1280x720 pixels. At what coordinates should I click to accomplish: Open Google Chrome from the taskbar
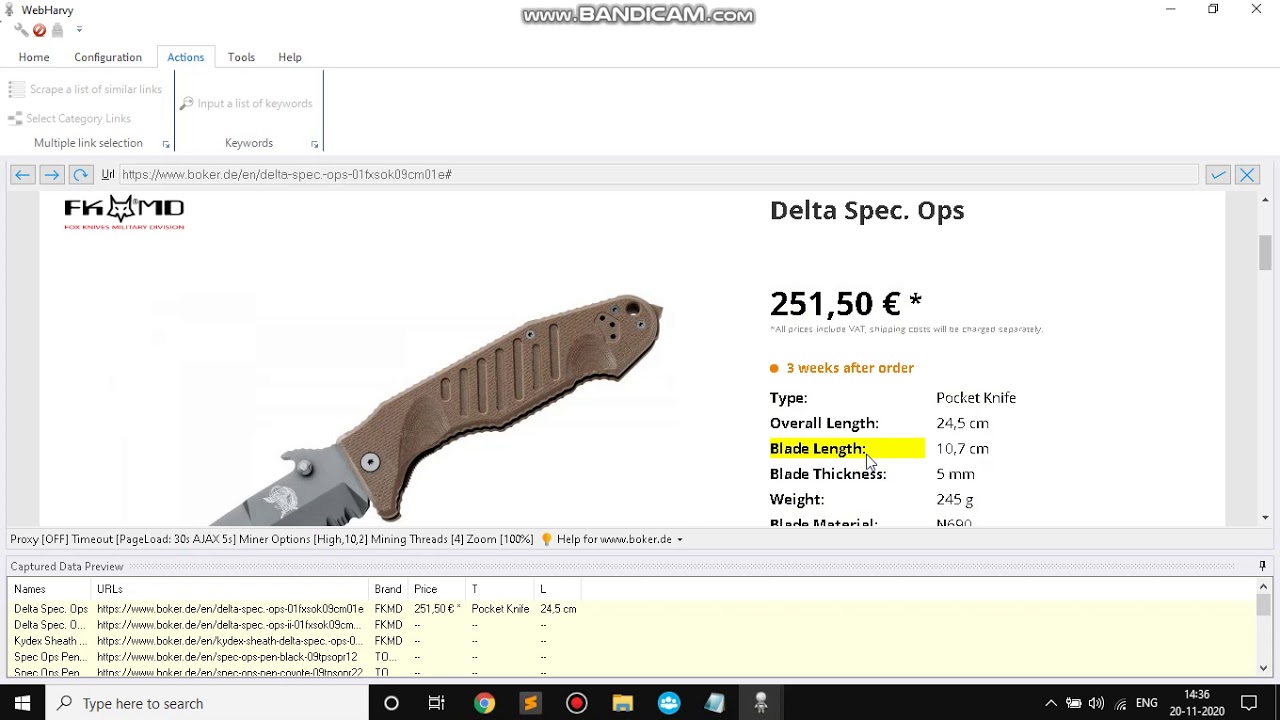coord(484,703)
